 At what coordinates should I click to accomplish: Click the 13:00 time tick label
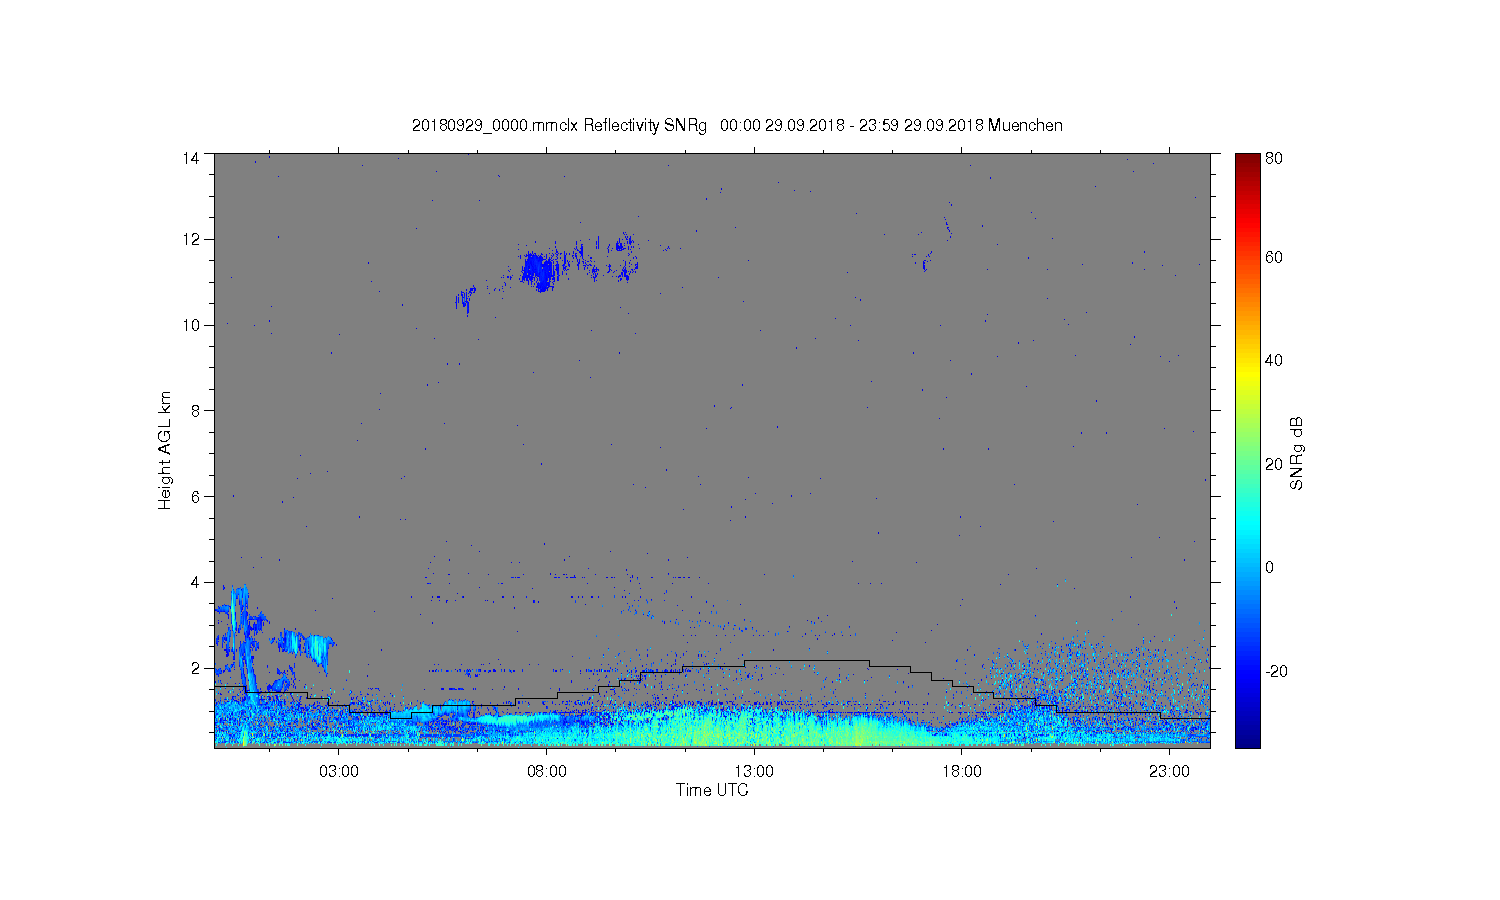pos(754,772)
